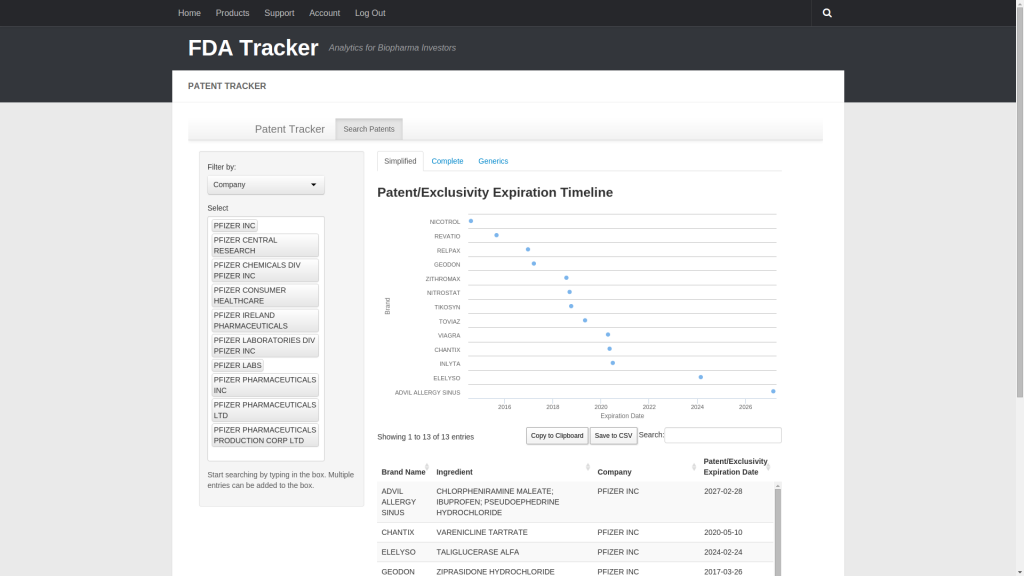1024x576 pixels.
Task: Click the search magnifier icon in top bar
Action: point(827,13)
